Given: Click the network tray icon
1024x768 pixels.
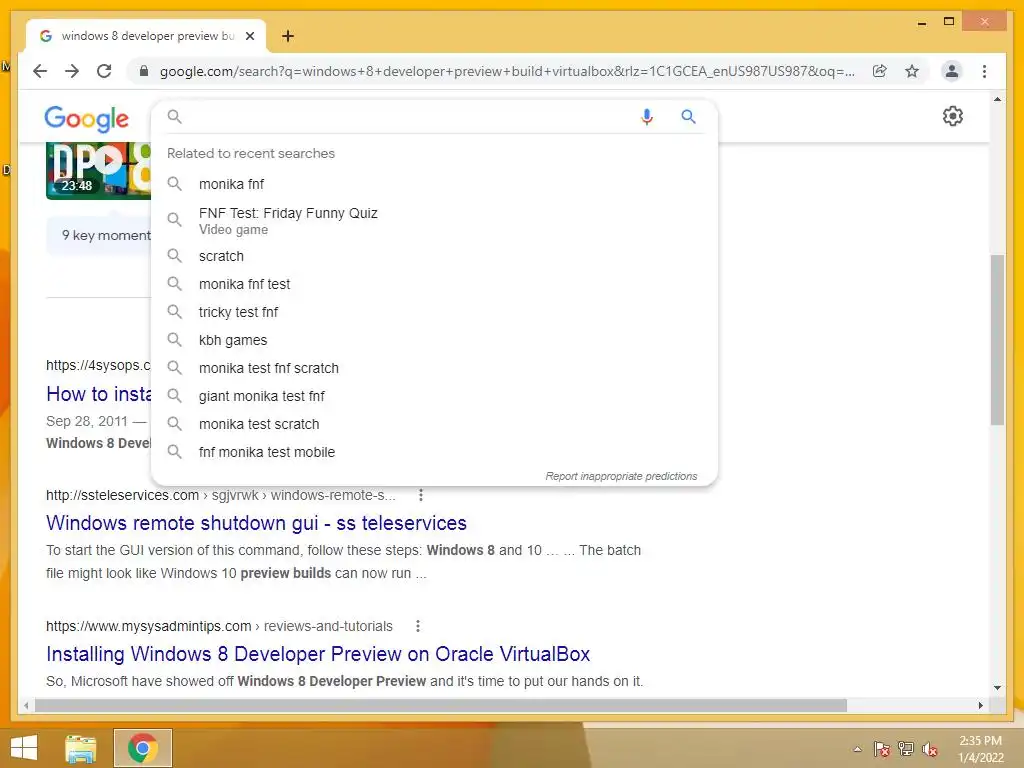Looking at the screenshot, I should click(x=906, y=749).
